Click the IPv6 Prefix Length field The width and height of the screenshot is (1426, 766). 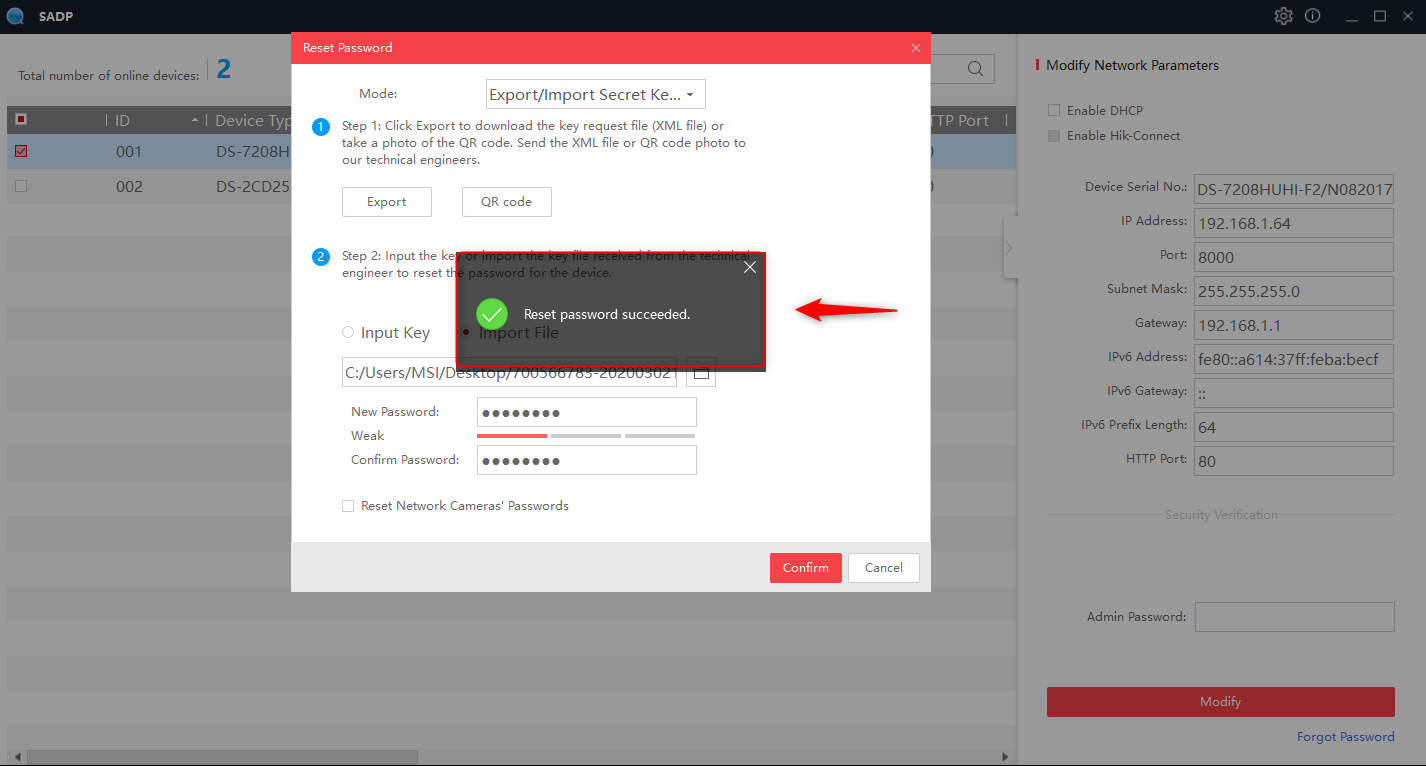point(1294,427)
